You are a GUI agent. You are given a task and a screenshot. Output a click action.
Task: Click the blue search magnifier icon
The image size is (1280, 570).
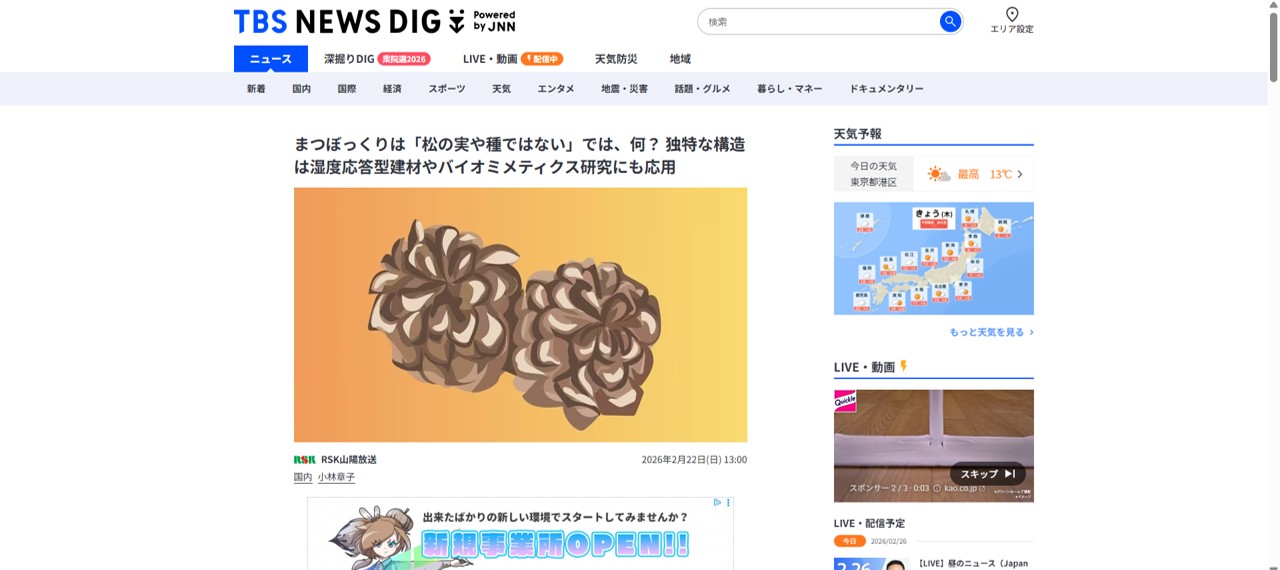950,22
